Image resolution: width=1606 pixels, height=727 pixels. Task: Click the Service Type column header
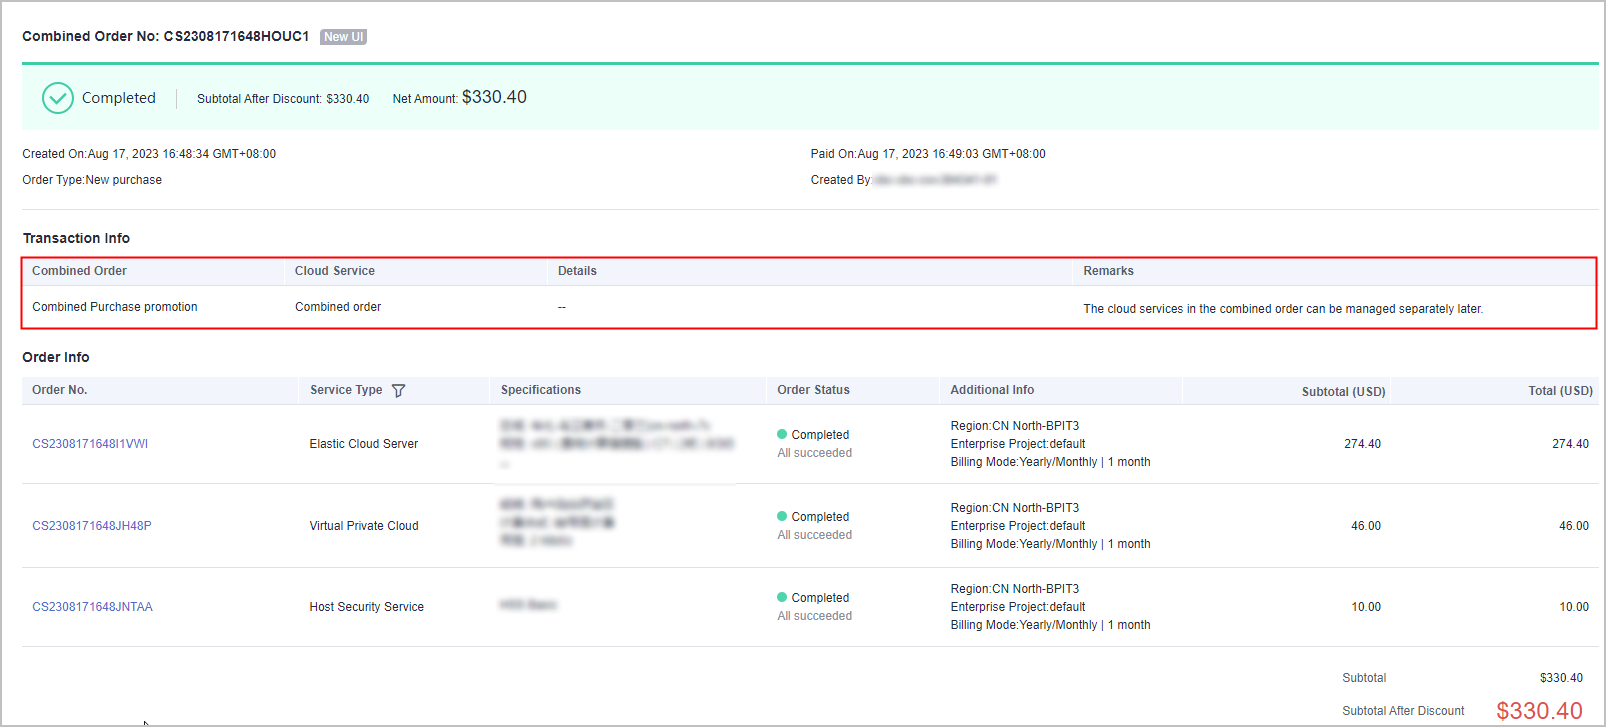346,390
